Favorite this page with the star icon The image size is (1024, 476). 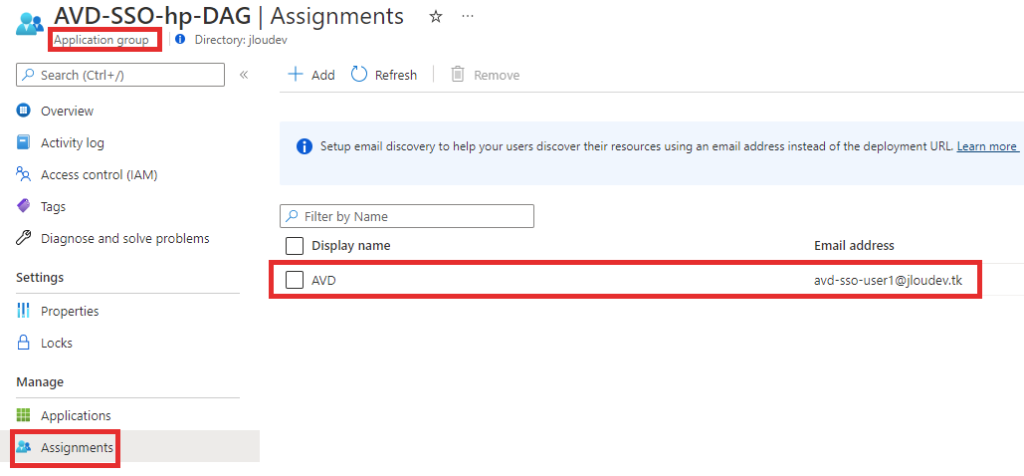click(436, 17)
